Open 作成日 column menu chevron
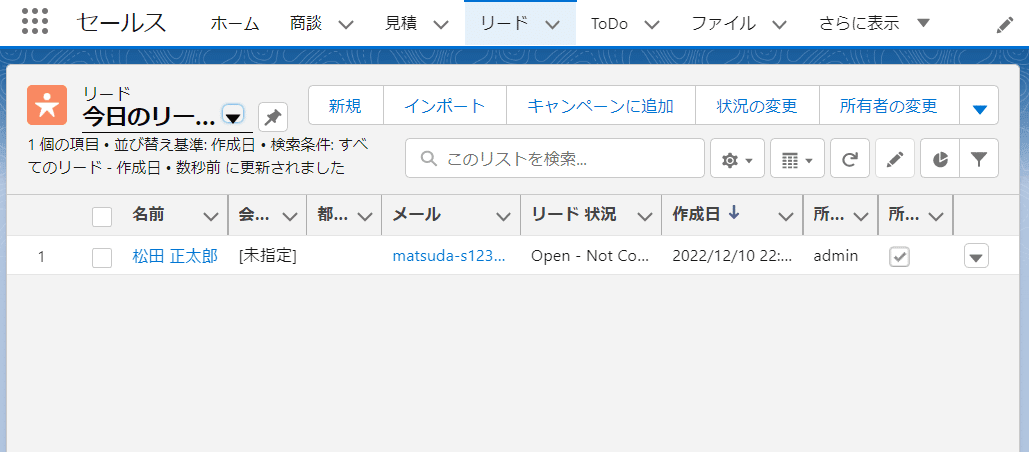Viewport: 1029px width, 452px height. coord(786,216)
